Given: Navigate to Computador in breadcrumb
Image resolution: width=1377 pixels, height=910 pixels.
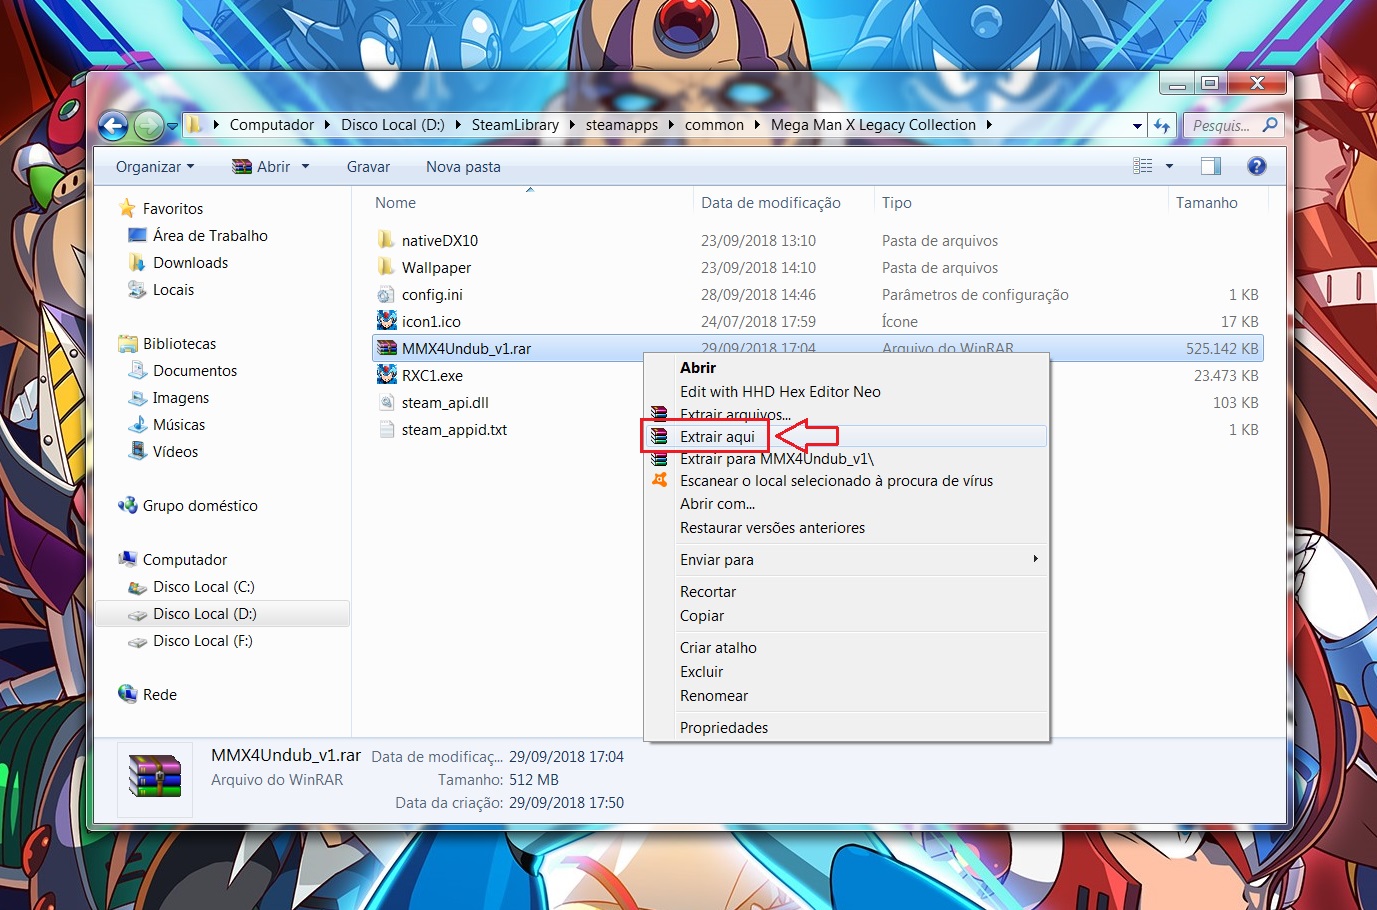Looking at the screenshot, I should 272,125.
